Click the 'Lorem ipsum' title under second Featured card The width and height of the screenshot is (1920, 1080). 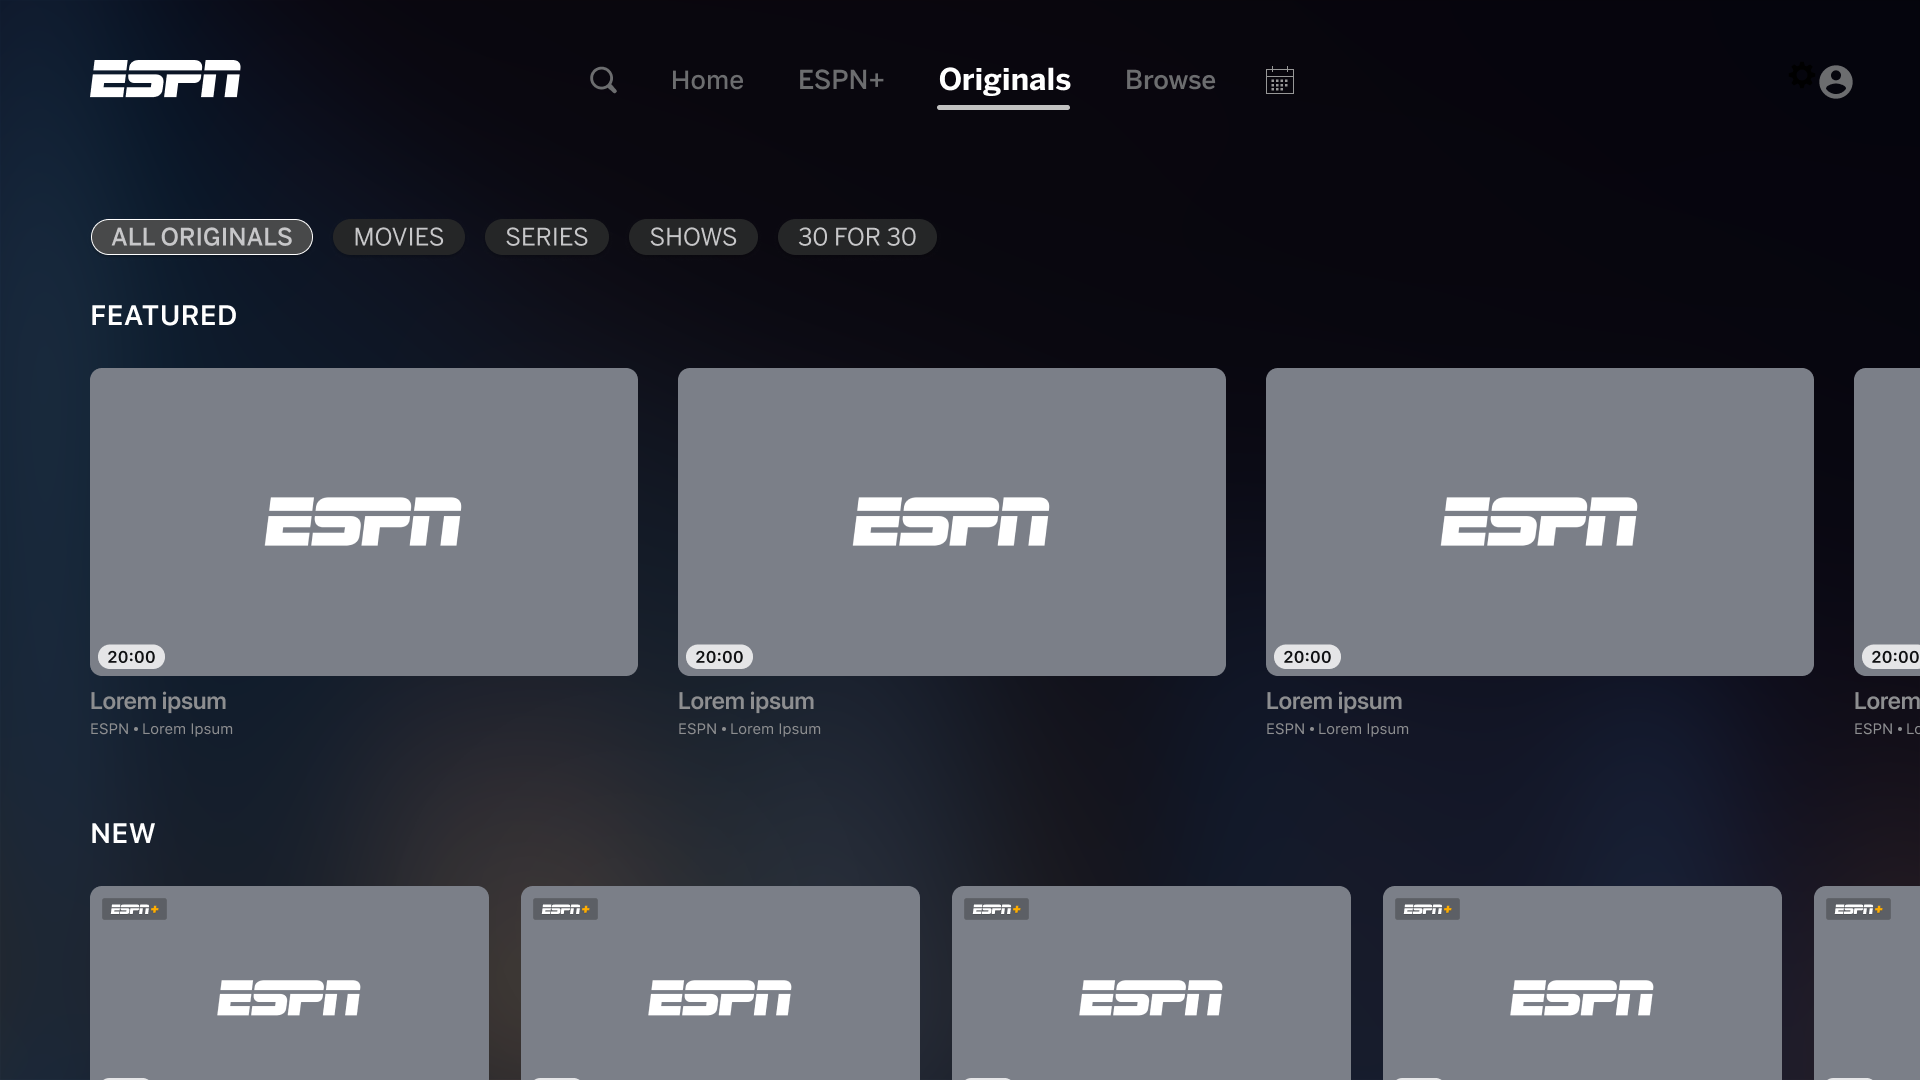point(746,701)
